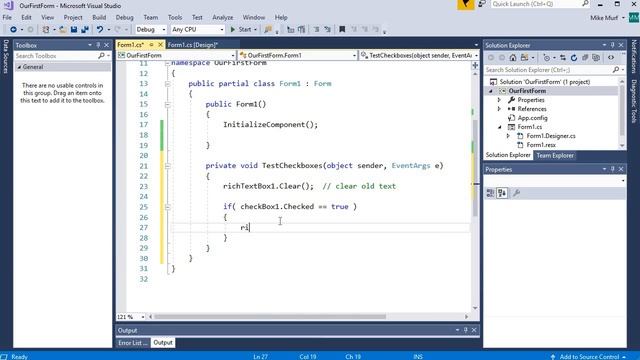
Task: Click the View Code icon in Solution Explorer
Action: tap(611, 58)
